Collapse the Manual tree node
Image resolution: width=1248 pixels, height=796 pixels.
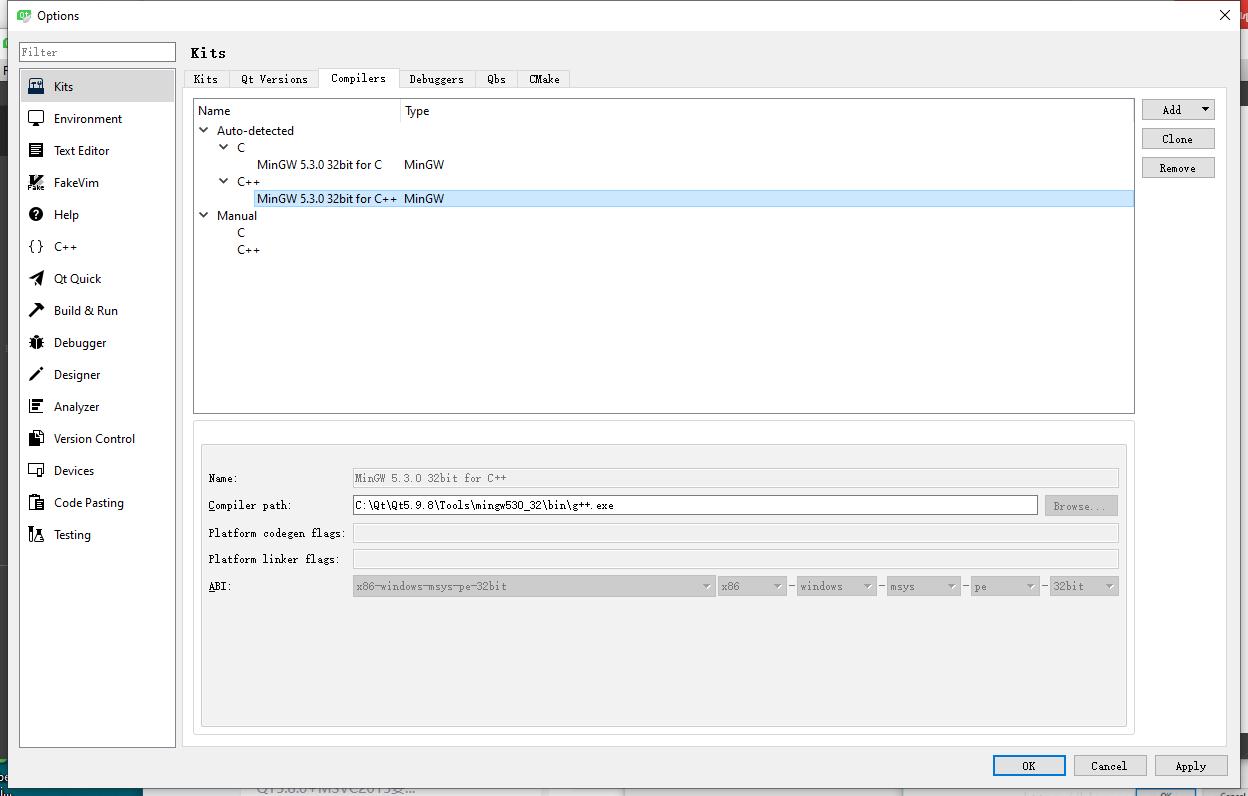[204, 216]
